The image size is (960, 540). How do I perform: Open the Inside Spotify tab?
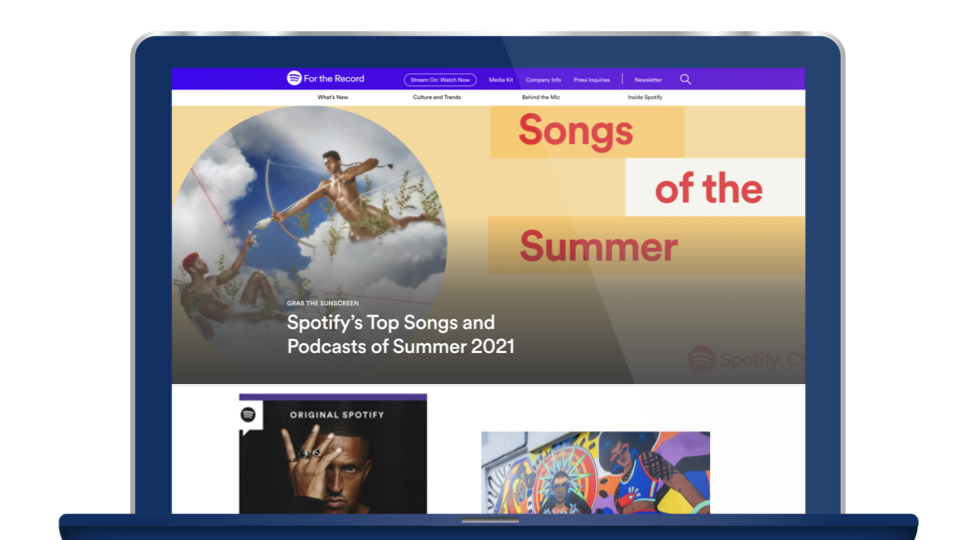pos(645,97)
